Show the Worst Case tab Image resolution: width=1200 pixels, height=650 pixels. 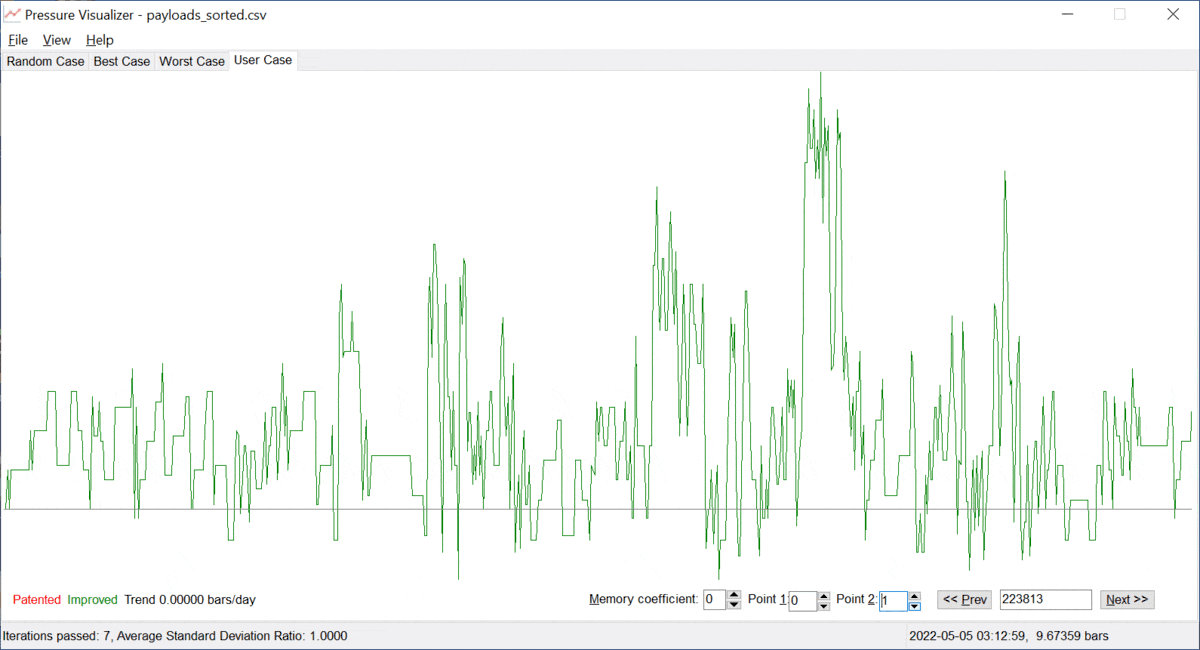coord(192,61)
